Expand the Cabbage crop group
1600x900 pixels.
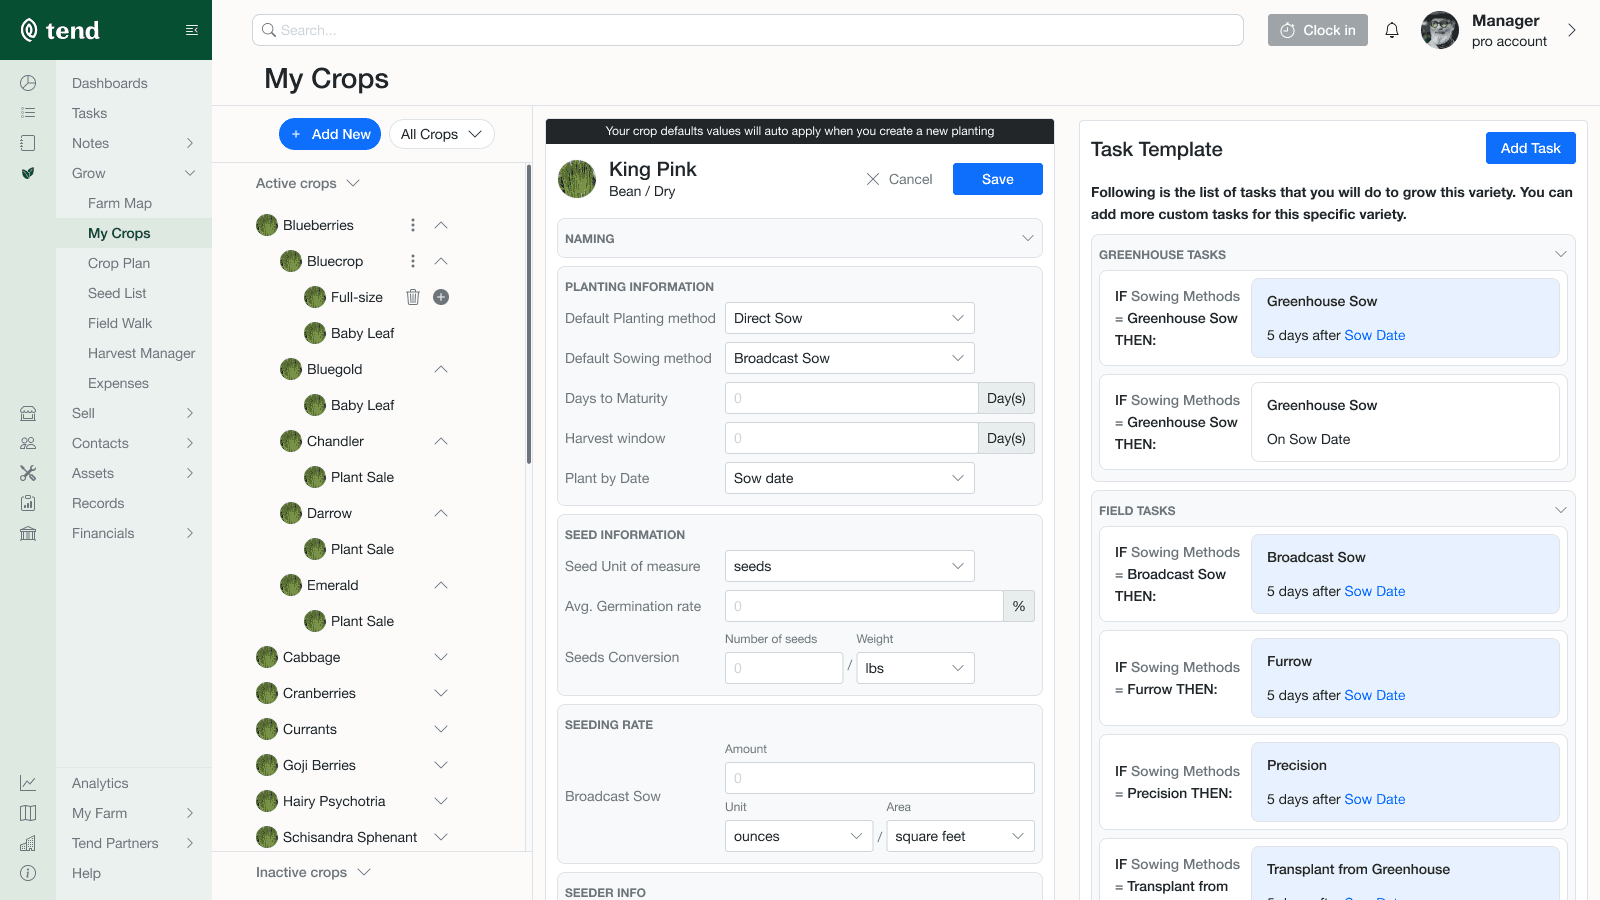click(441, 657)
